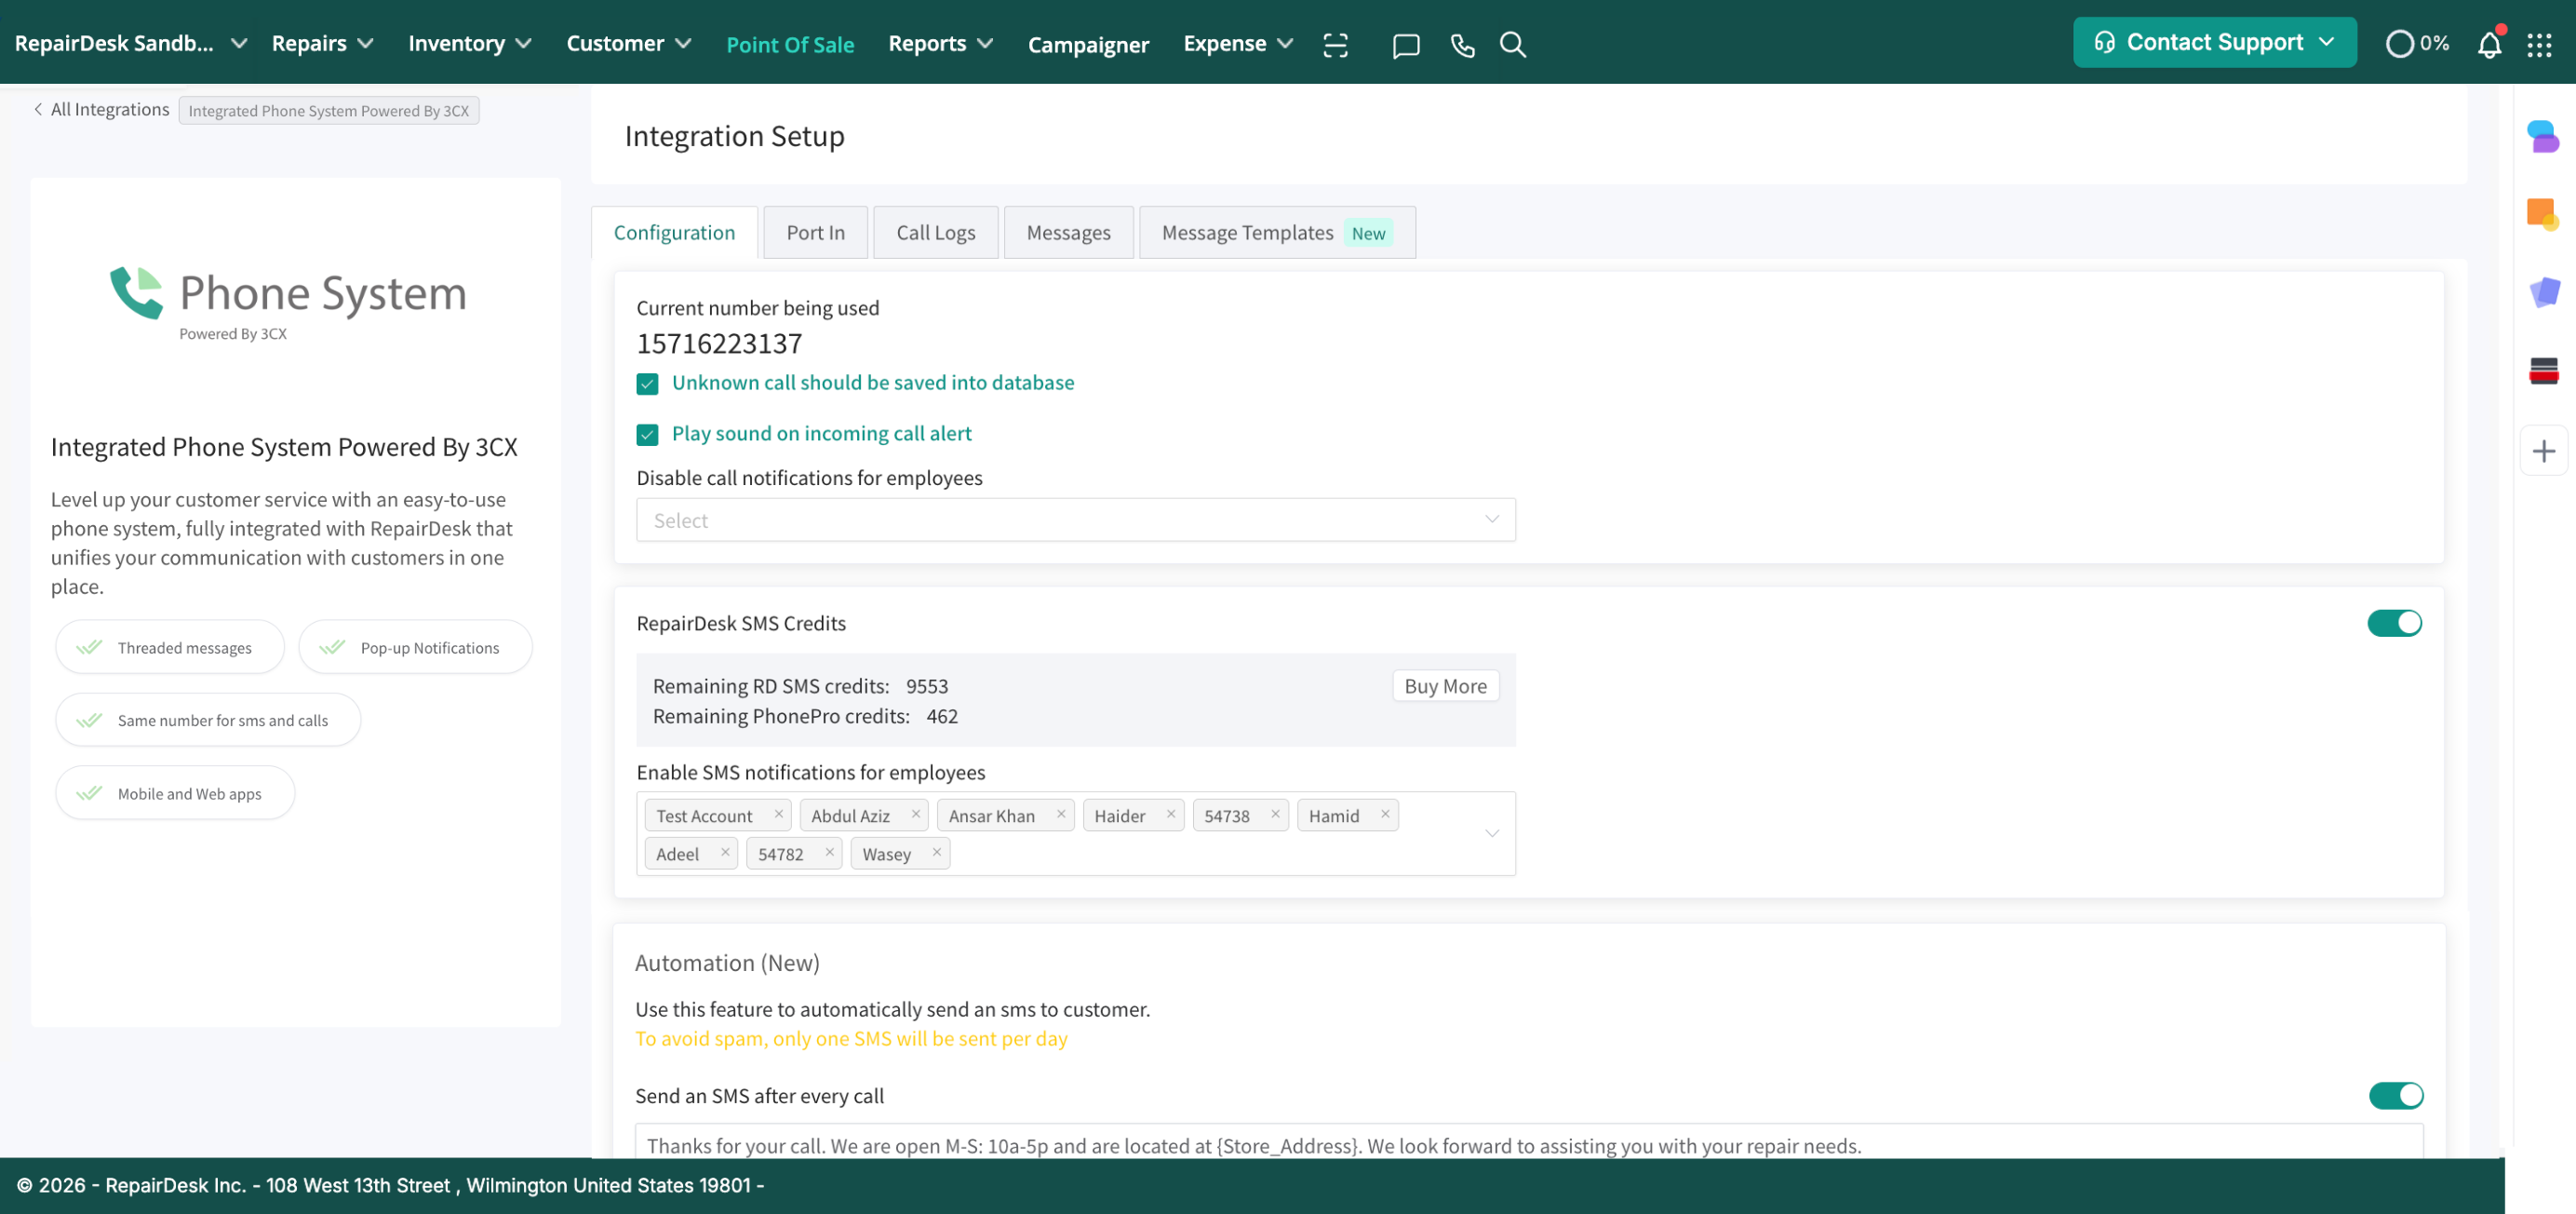Remove Test Account from SMS notifications

[x=778, y=814]
